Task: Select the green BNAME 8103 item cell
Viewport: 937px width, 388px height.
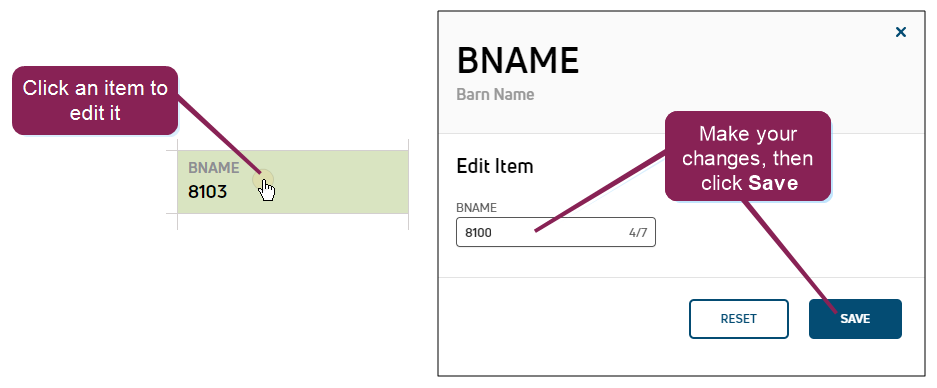Action: click(x=293, y=182)
